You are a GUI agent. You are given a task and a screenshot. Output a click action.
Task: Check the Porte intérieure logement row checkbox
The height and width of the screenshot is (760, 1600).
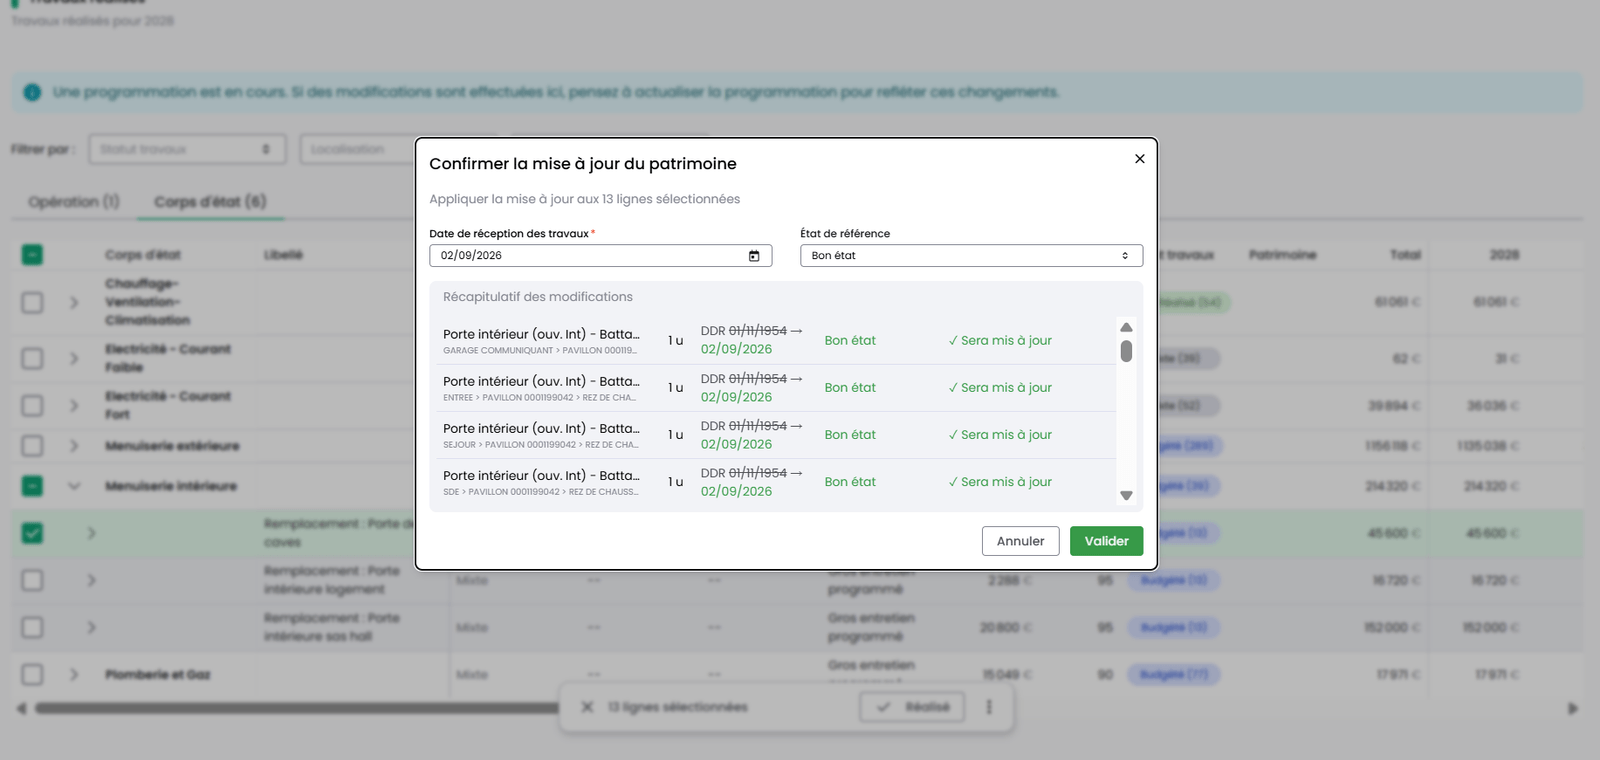[x=32, y=580]
